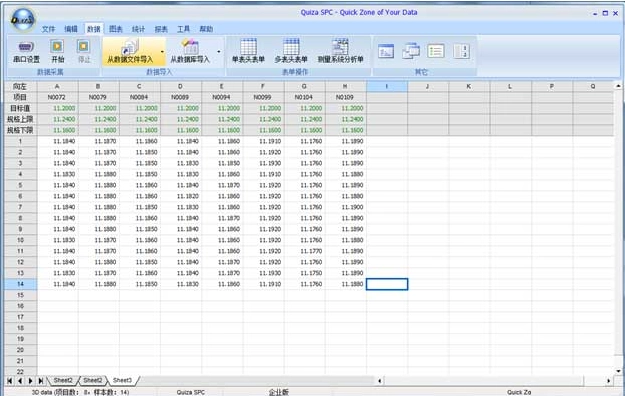Image resolution: width=625 pixels, height=396 pixels.
Task: Click the 目标值 row header
Action: [x=20, y=108]
